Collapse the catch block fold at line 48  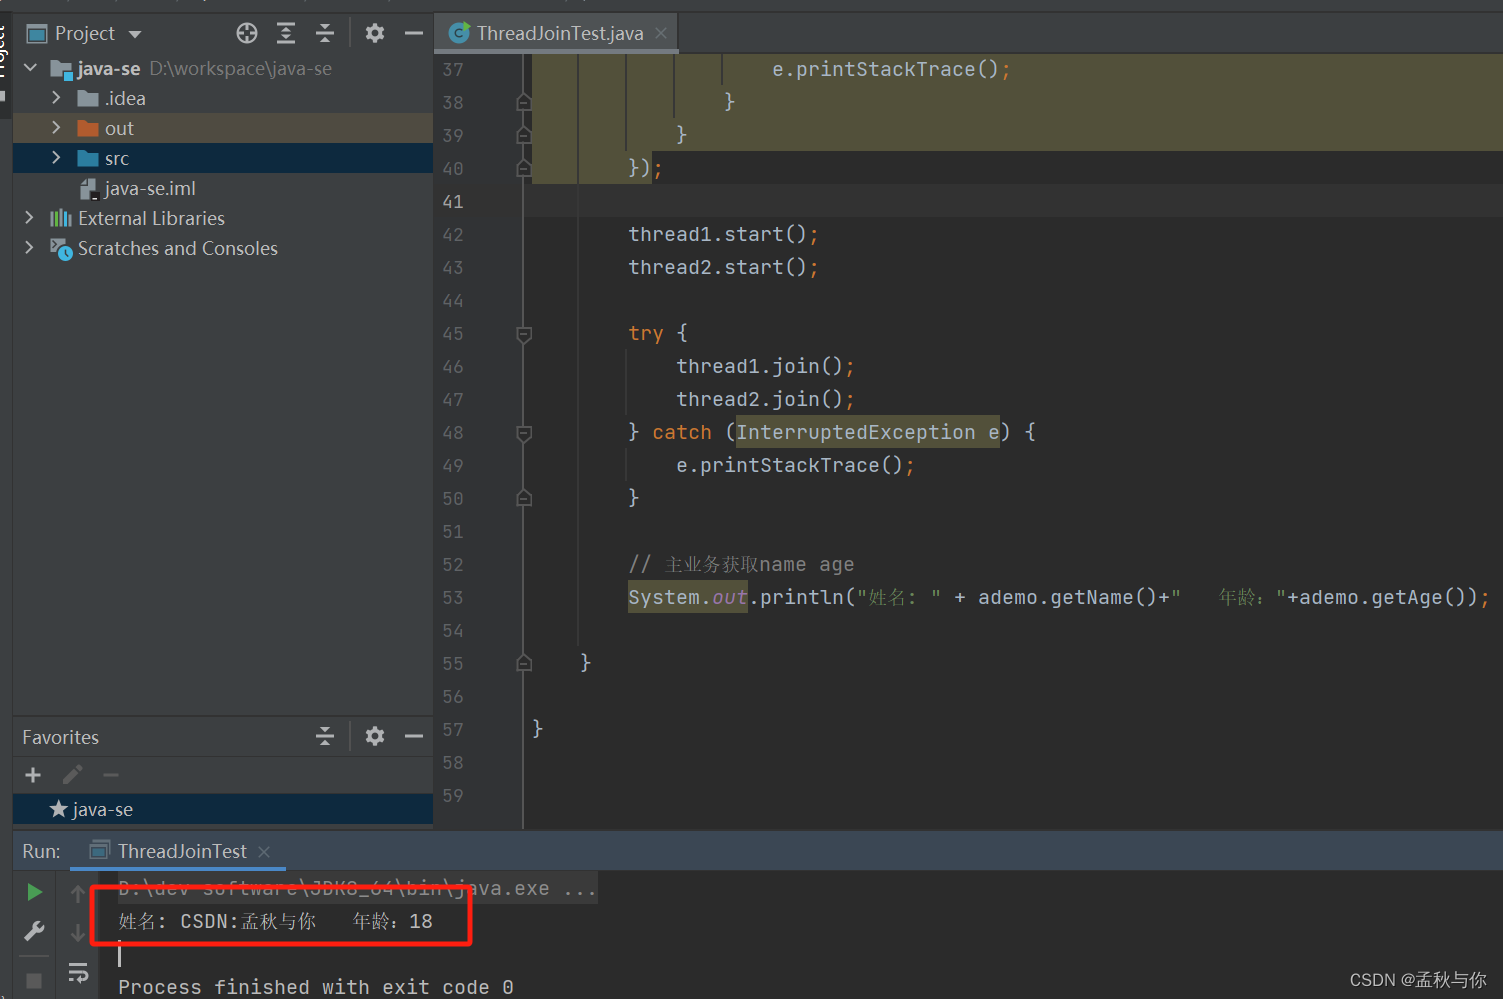pyautogui.click(x=523, y=433)
